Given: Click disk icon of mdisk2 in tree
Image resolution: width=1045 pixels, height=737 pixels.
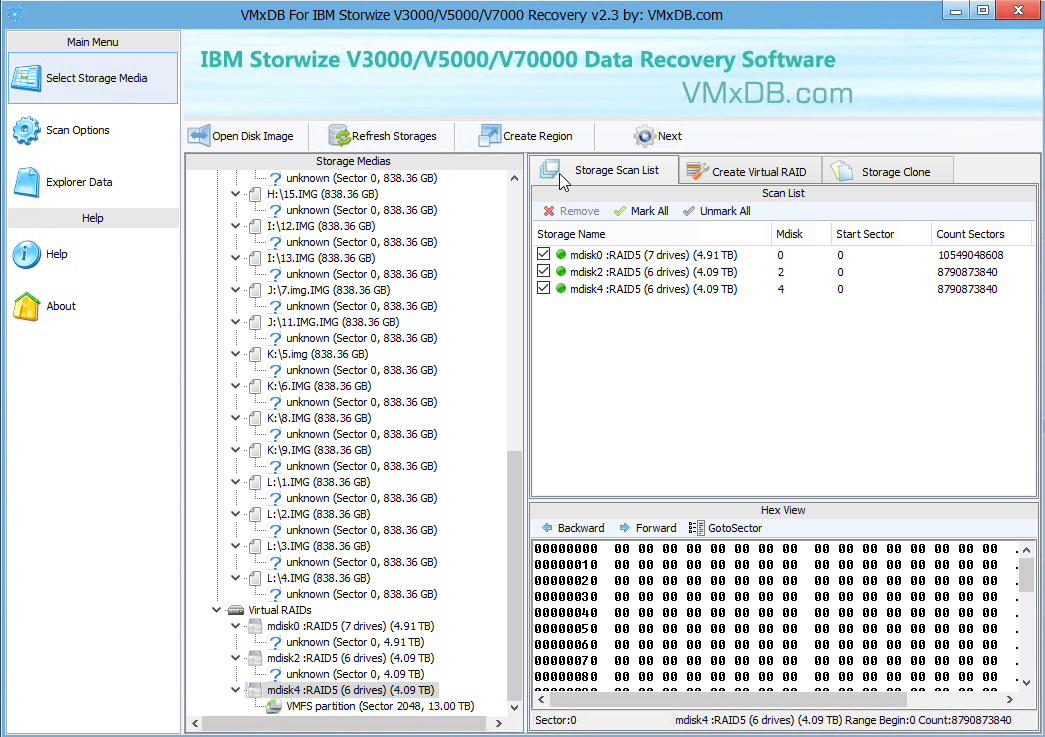Looking at the screenshot, I should click(255, 658).
